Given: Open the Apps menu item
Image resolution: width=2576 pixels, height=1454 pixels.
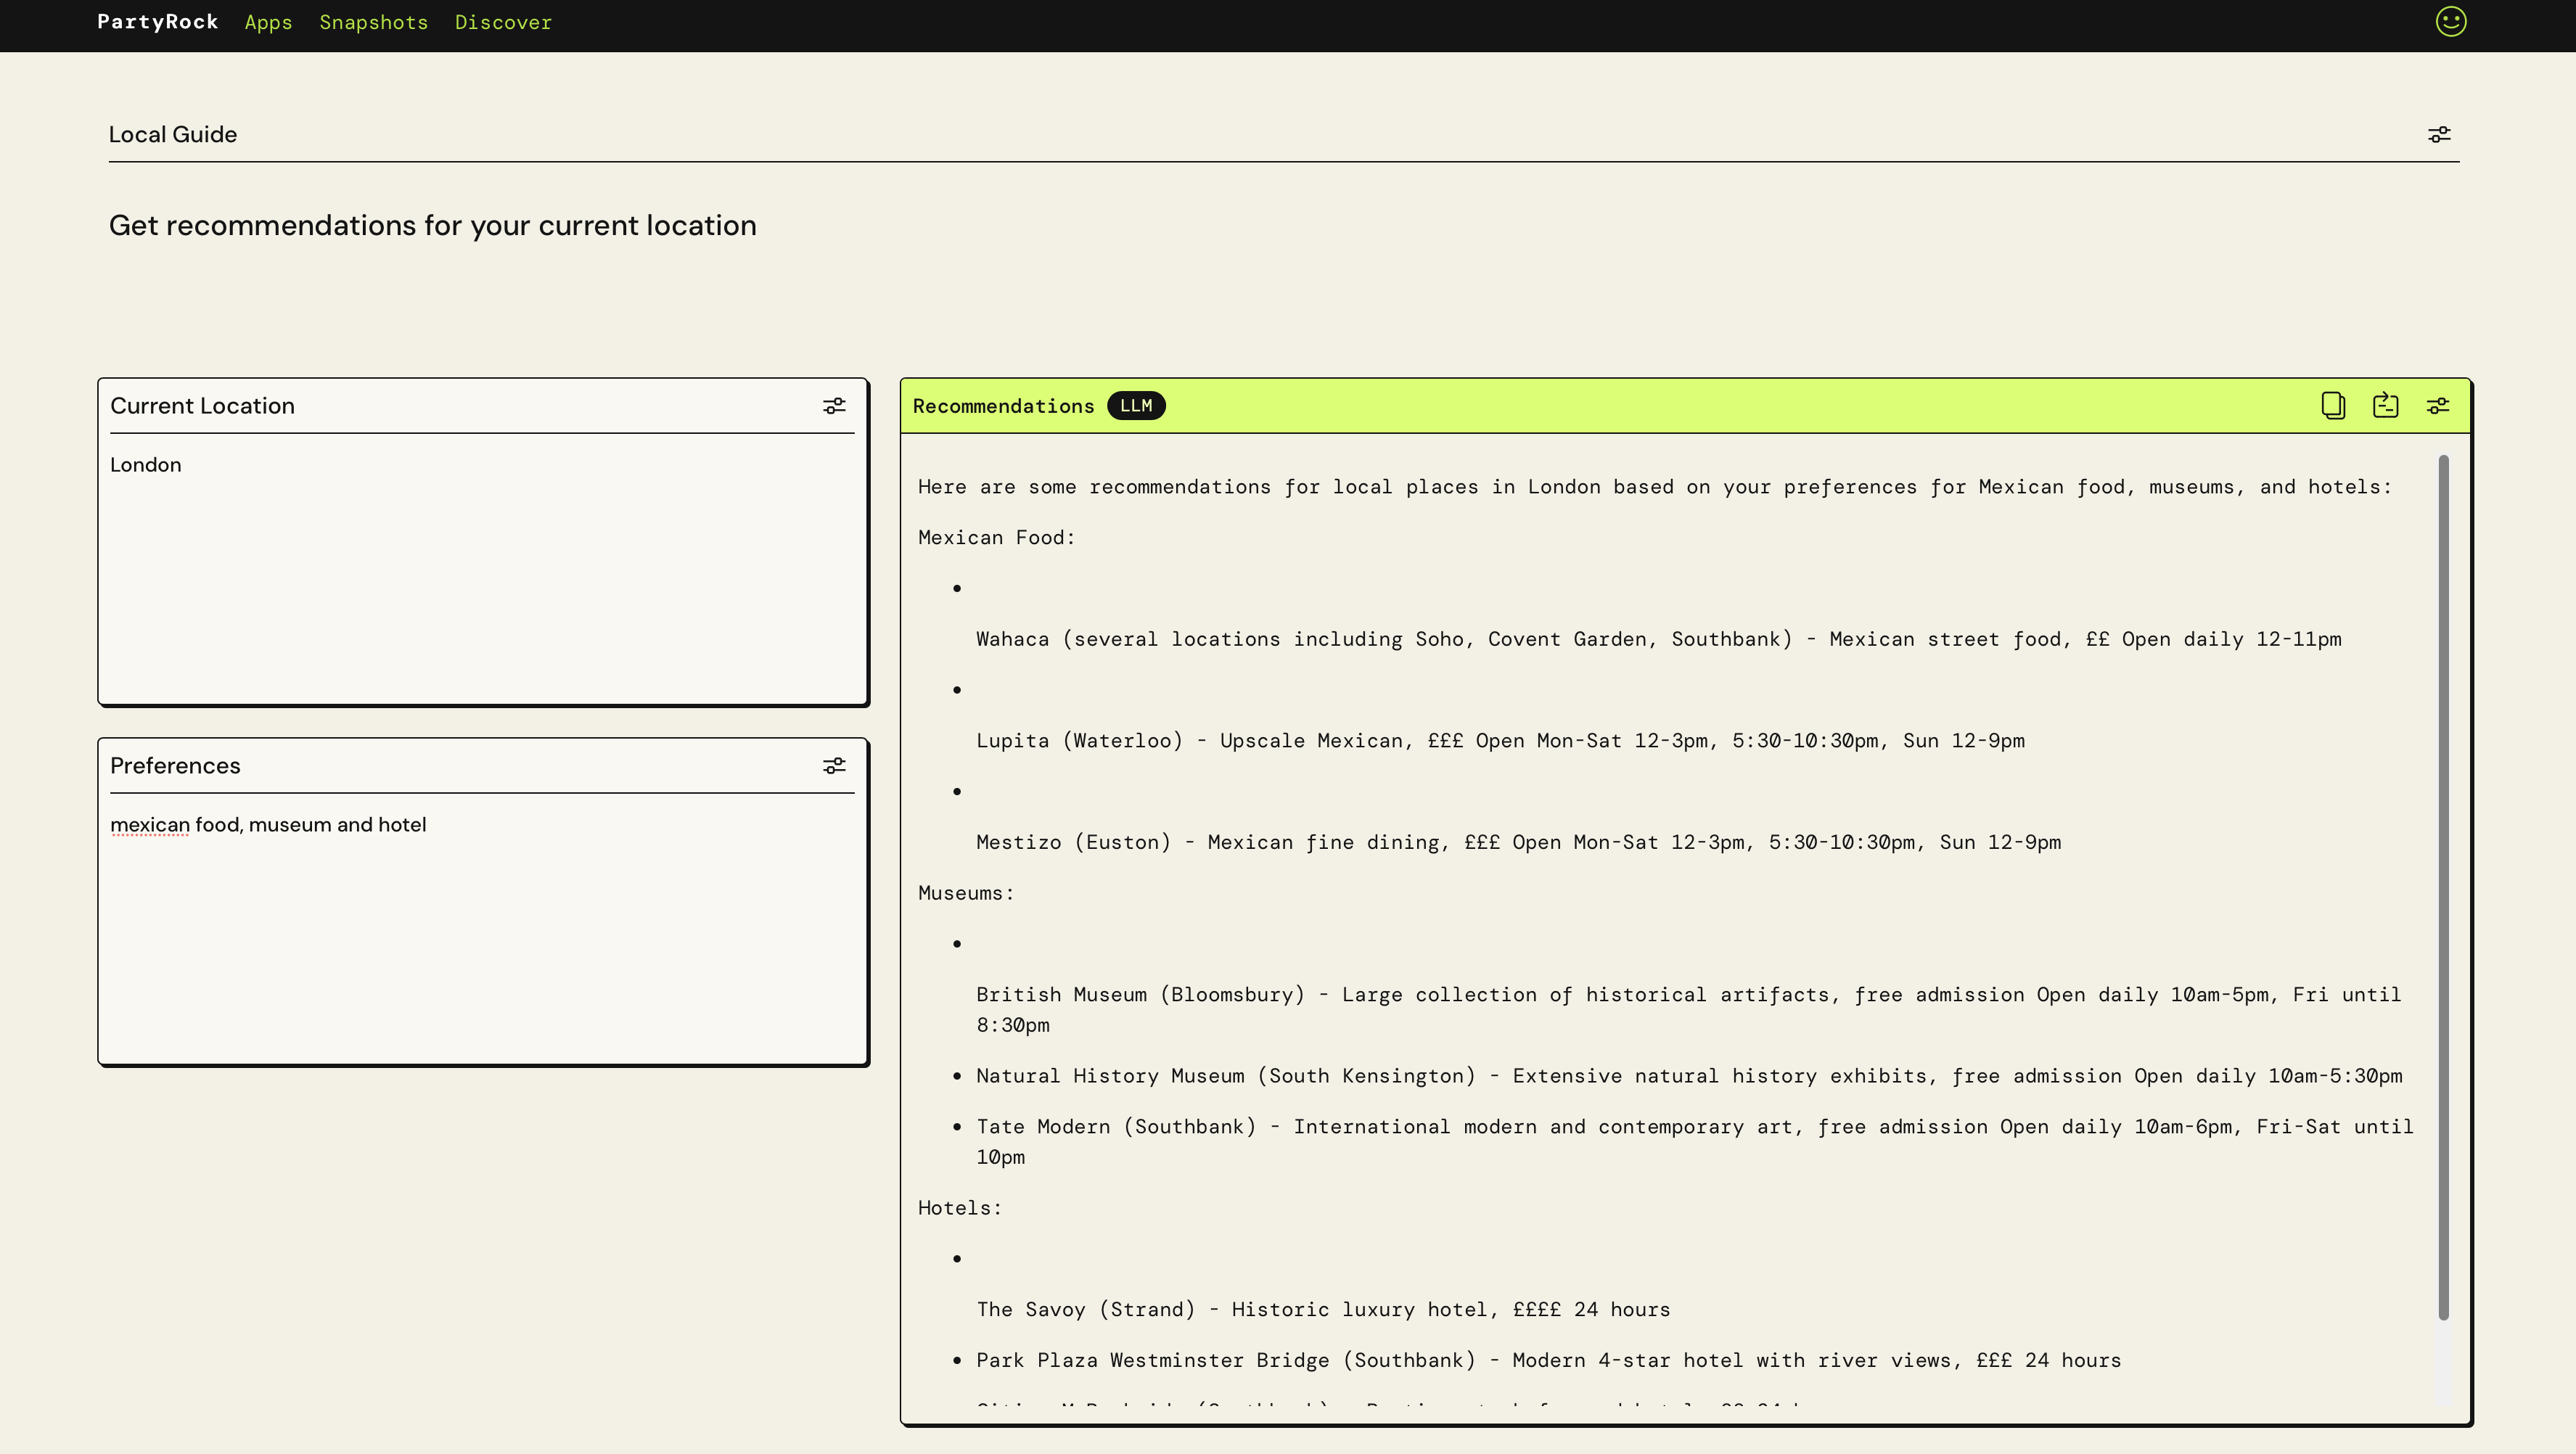Looking at the screenshot, I should click(268, 22).
